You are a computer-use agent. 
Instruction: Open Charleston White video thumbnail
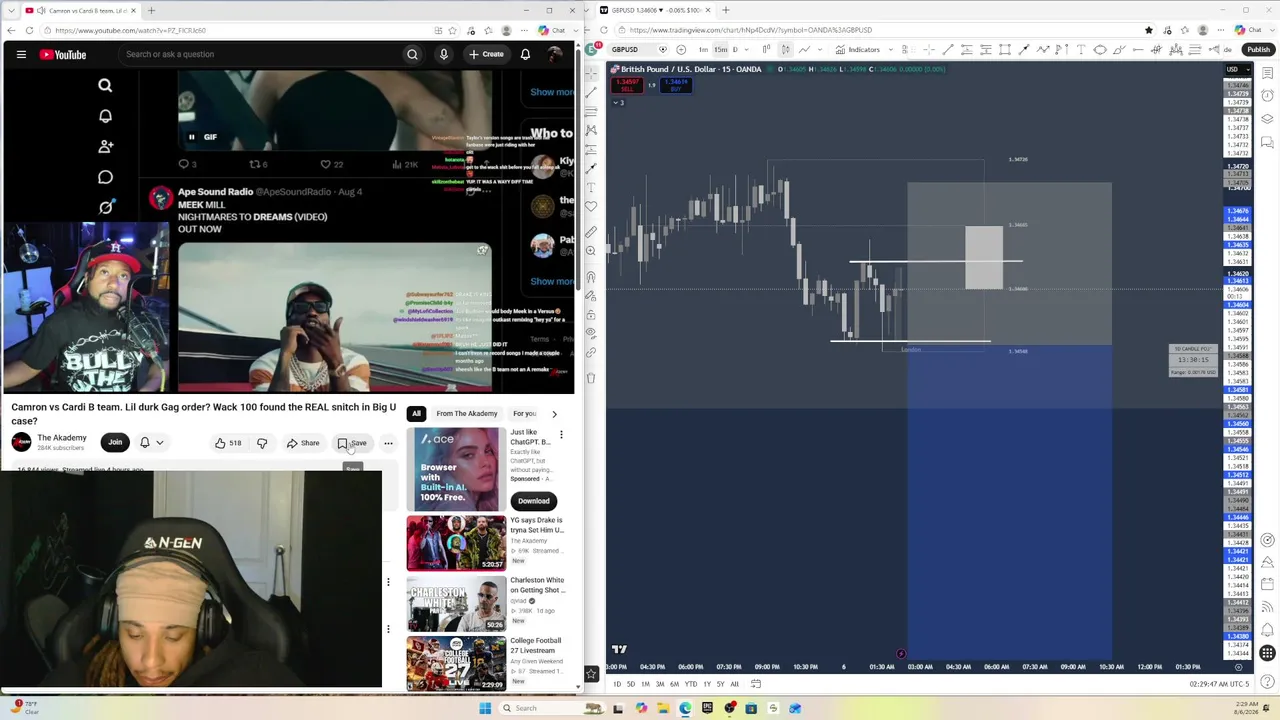(456, 603)
